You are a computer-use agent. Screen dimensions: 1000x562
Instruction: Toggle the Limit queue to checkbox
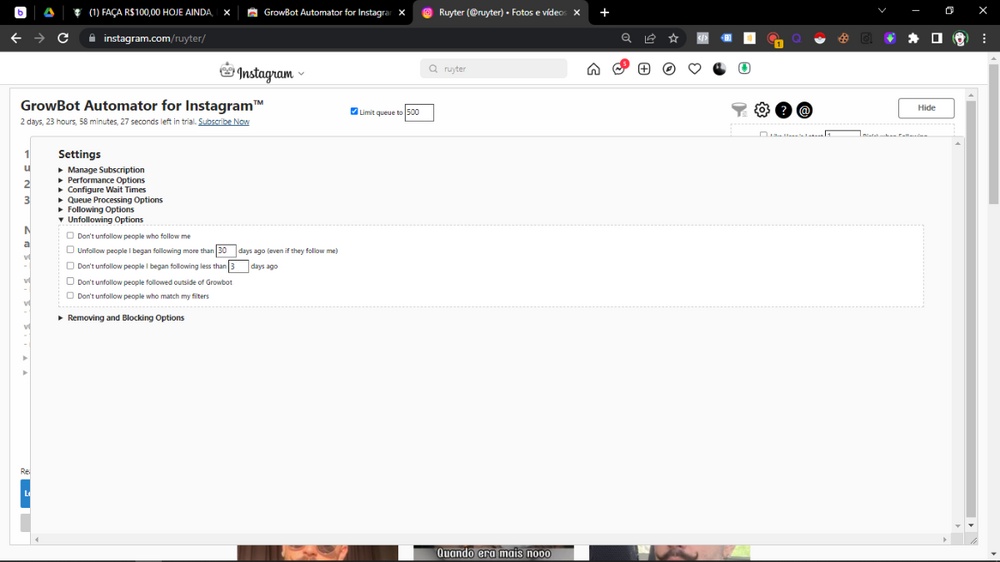(x=354, y=112)
